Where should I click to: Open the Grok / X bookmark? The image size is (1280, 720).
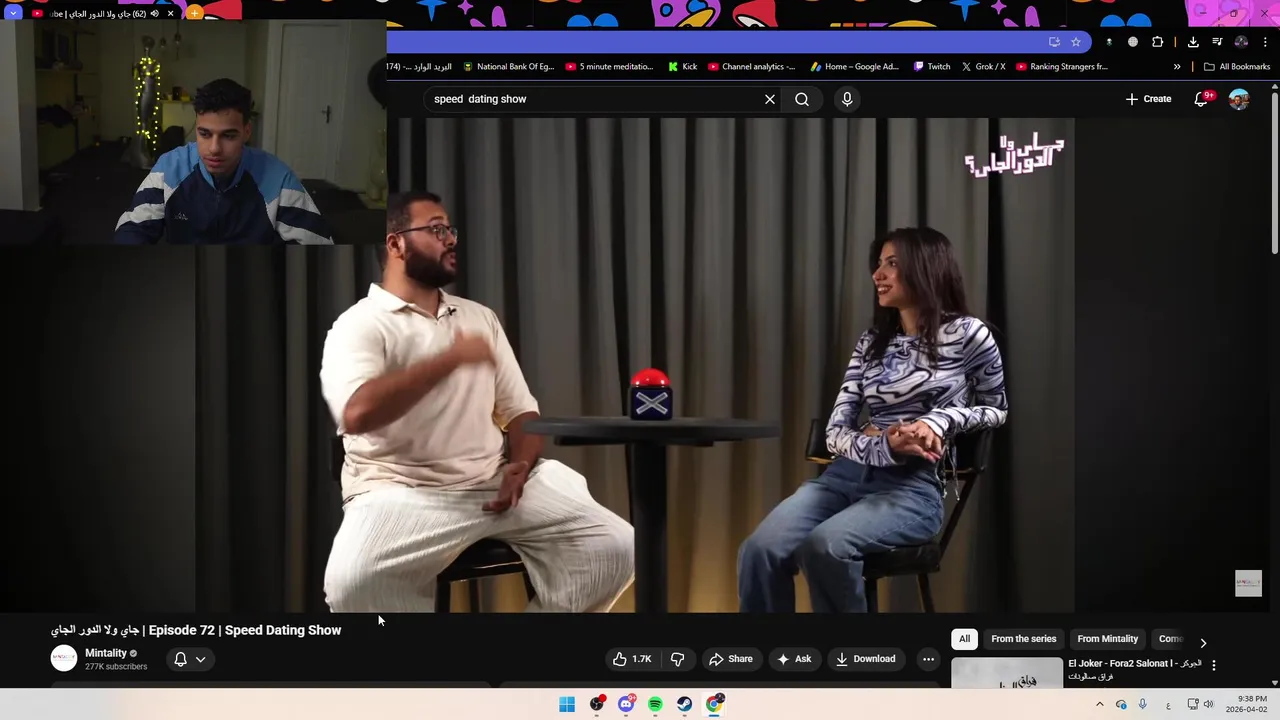(x=983, y=67)
